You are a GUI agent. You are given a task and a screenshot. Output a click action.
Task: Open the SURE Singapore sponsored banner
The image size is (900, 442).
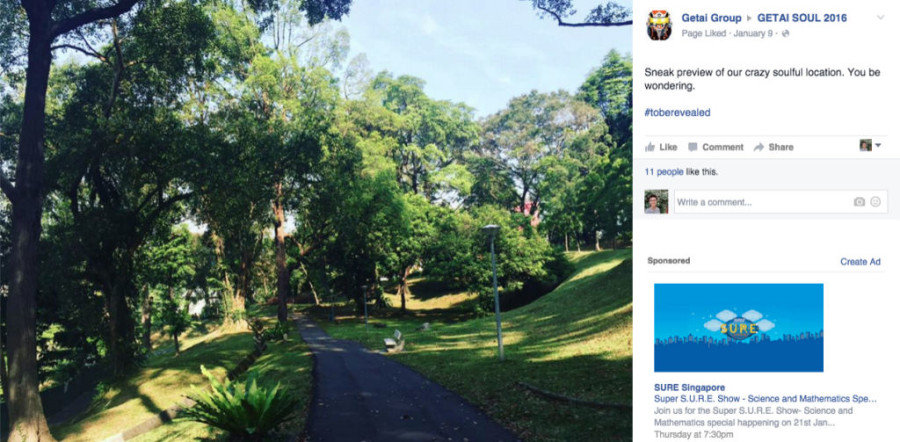click(739, 328)
